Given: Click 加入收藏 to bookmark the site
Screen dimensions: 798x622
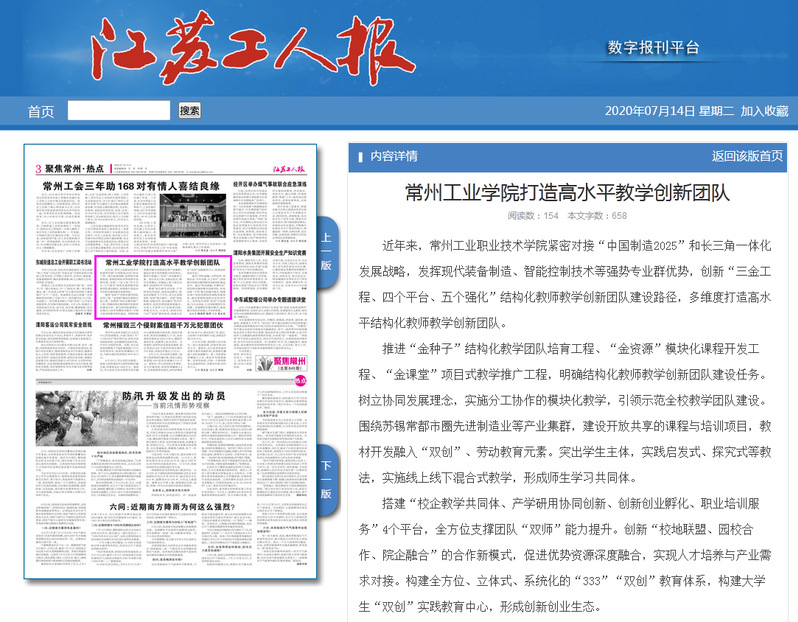Looking at the screenshot, I should pyautogui.click(x=764, y=111).
